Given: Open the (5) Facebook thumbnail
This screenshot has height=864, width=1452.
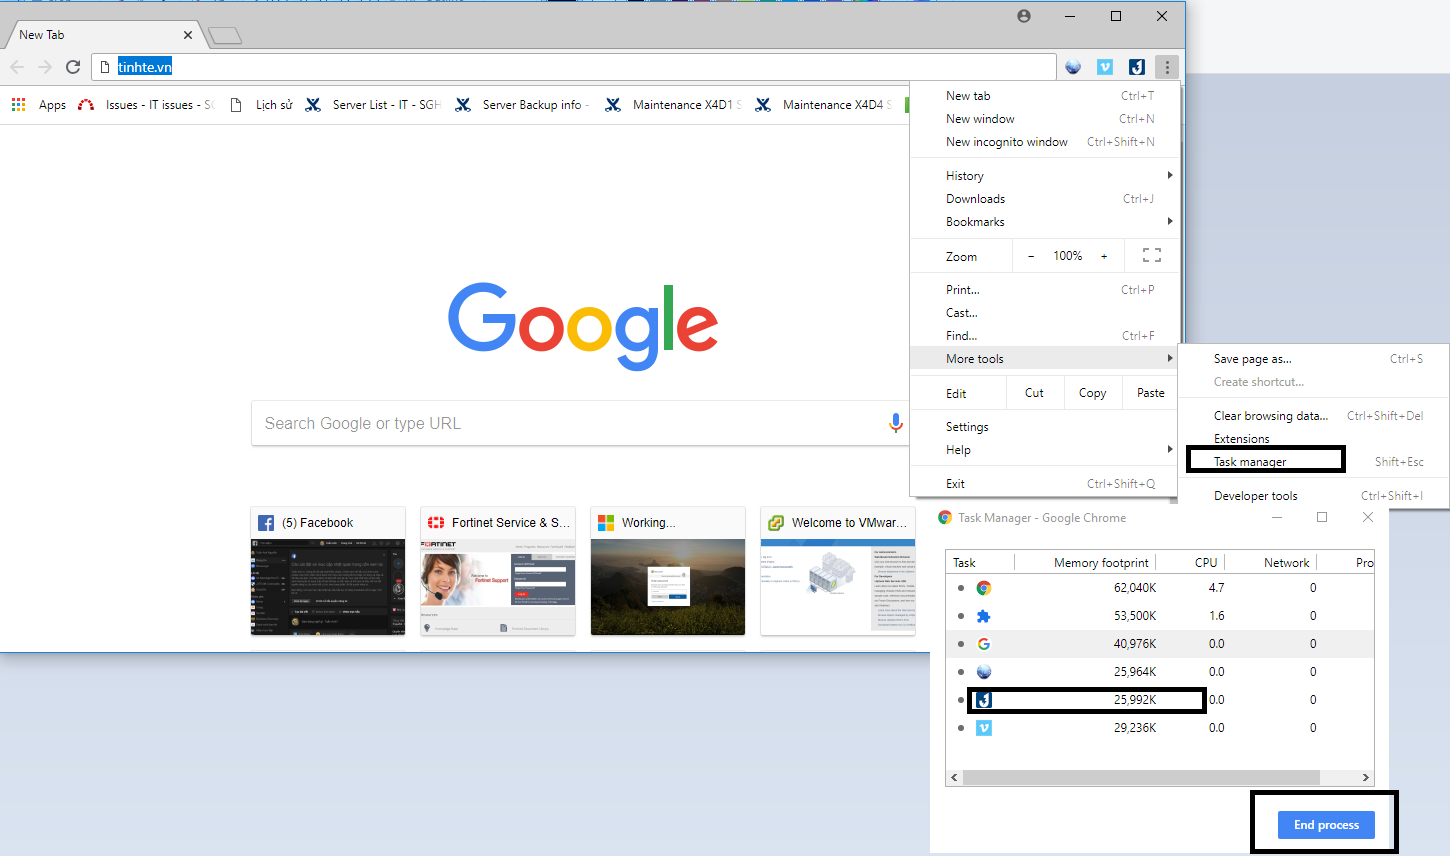Looking at the screenshot, I should tap(328, 571).
